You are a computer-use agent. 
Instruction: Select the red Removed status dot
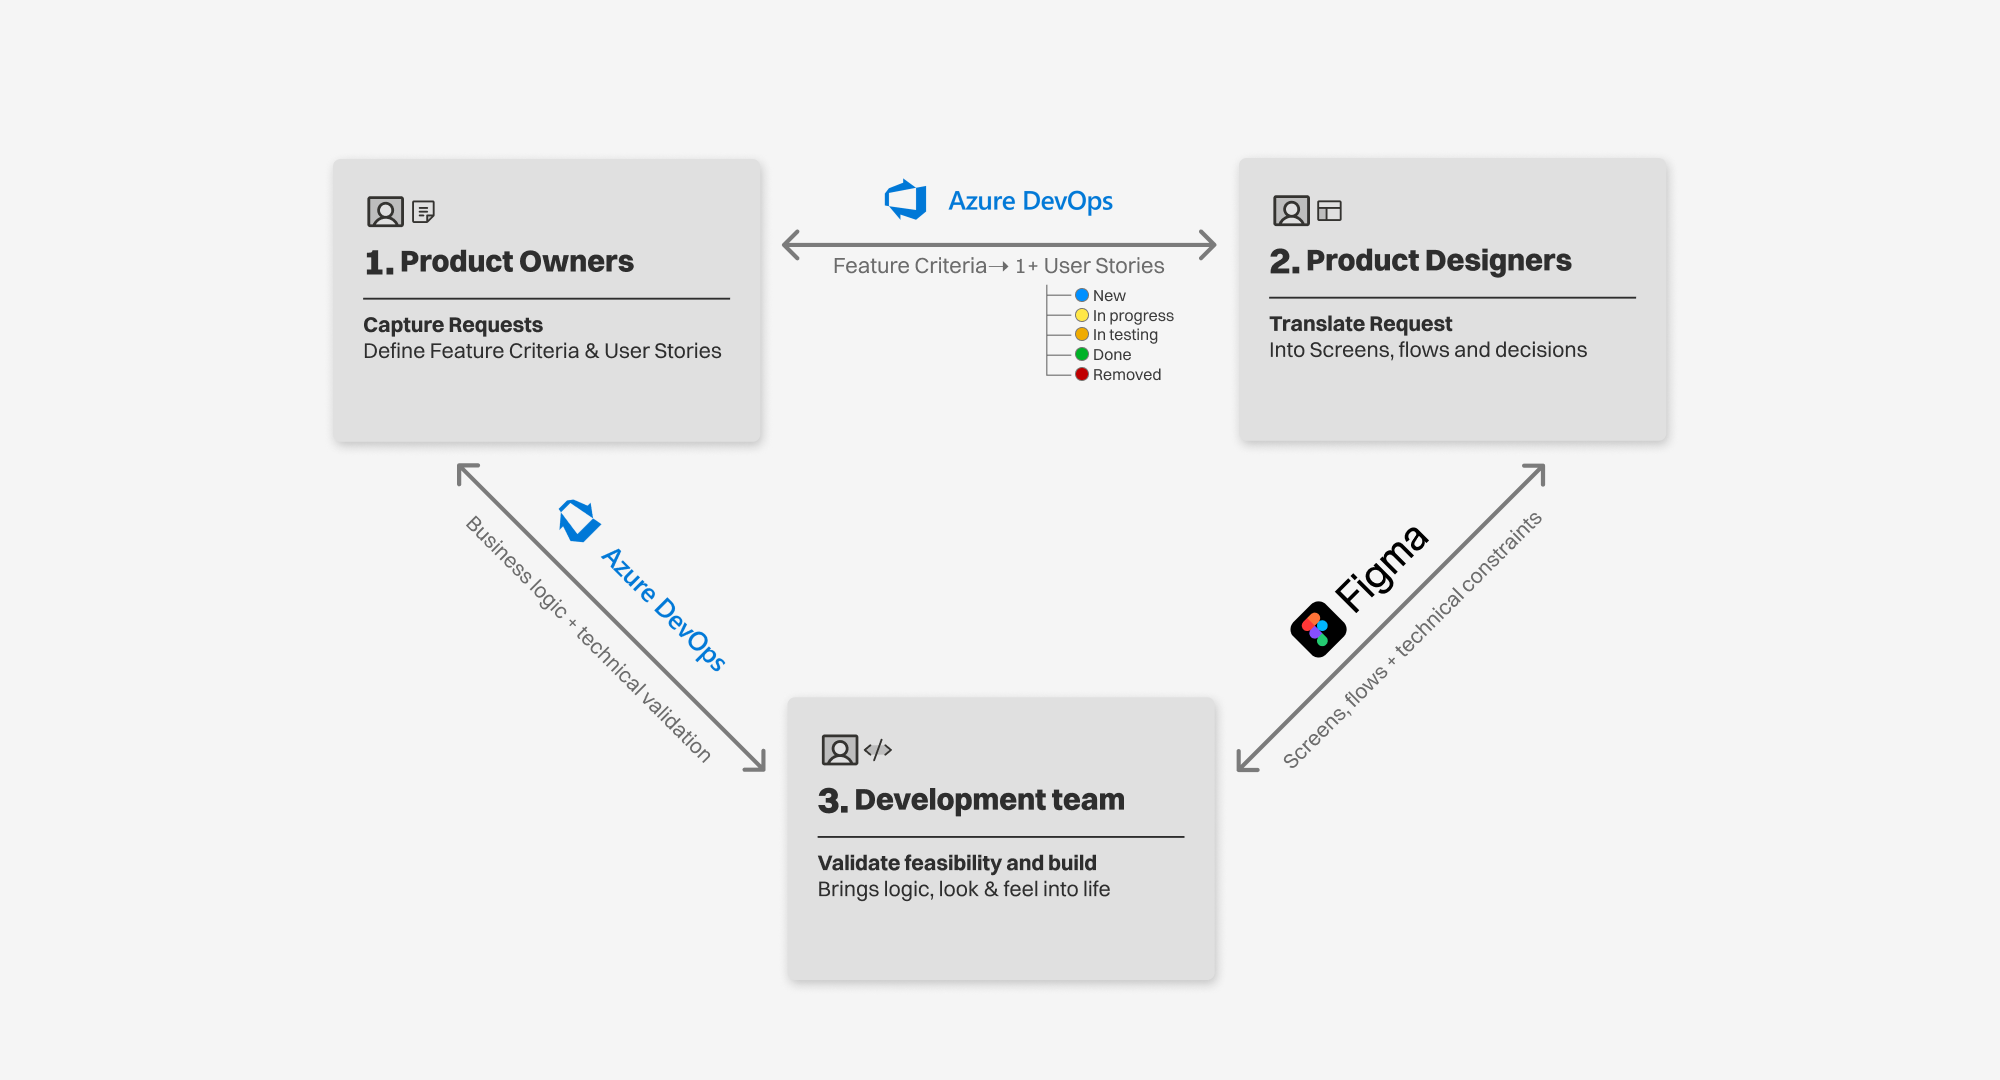(1082, 374)
